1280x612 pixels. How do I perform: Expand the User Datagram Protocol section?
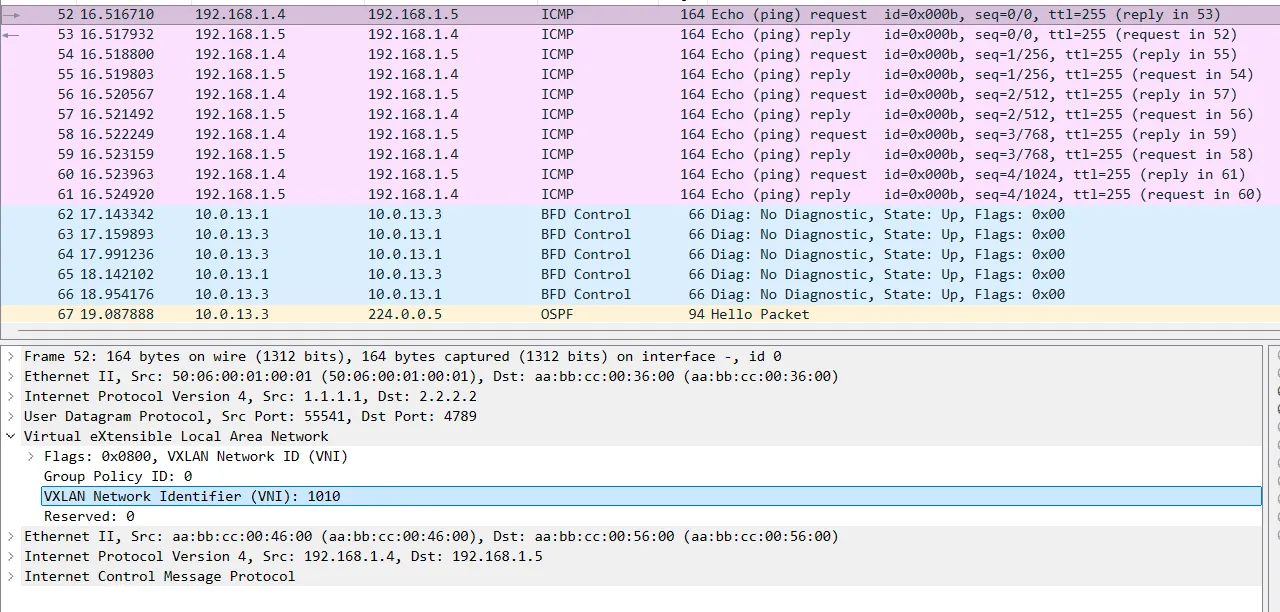[x=11, y=417]
